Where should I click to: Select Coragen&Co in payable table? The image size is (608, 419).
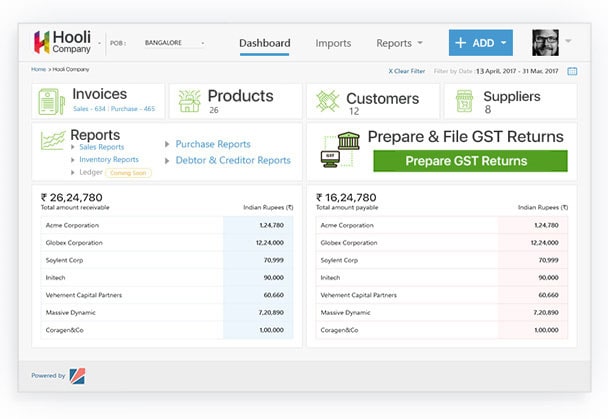click(x=442, y=330)
